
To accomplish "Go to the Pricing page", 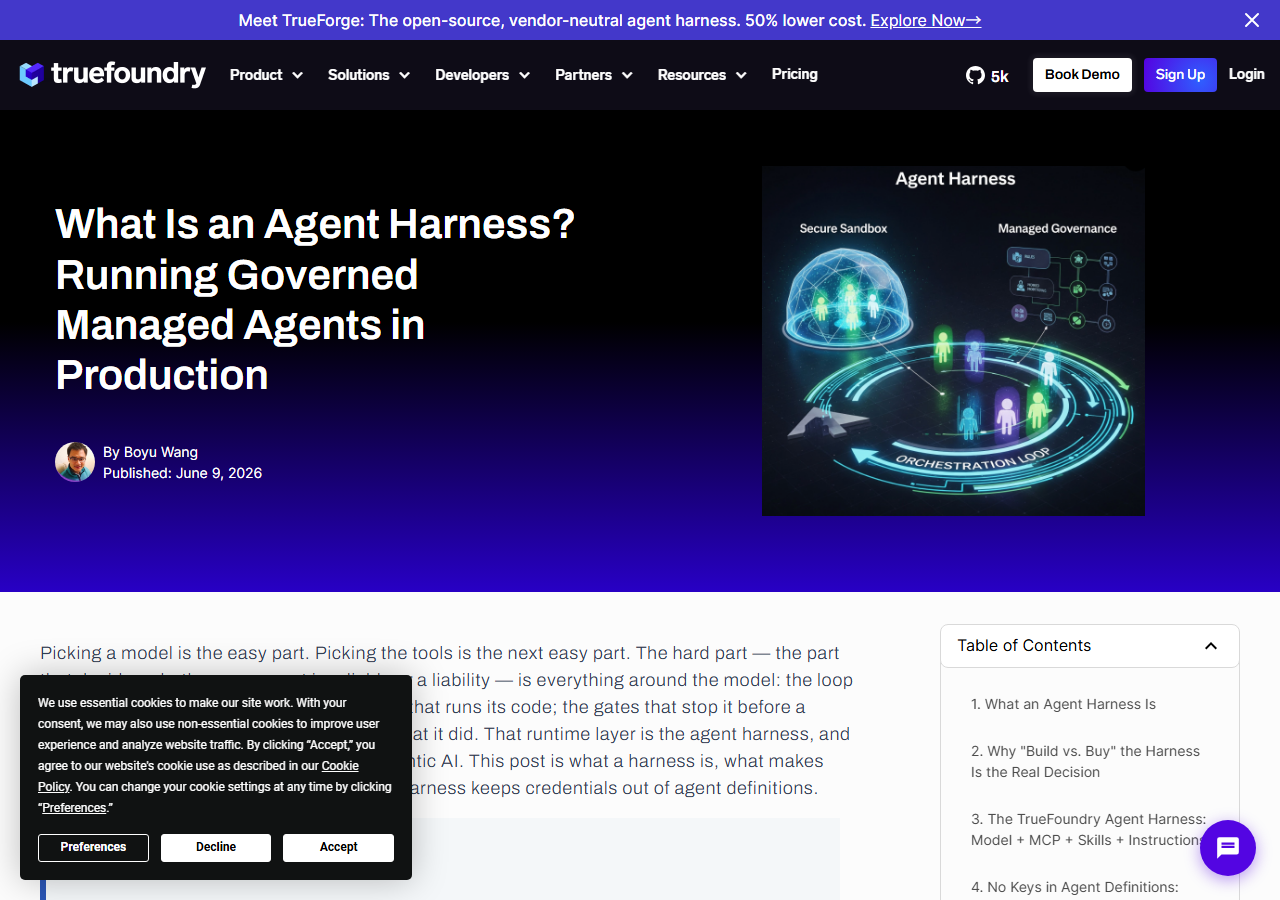I will [795, 74].
